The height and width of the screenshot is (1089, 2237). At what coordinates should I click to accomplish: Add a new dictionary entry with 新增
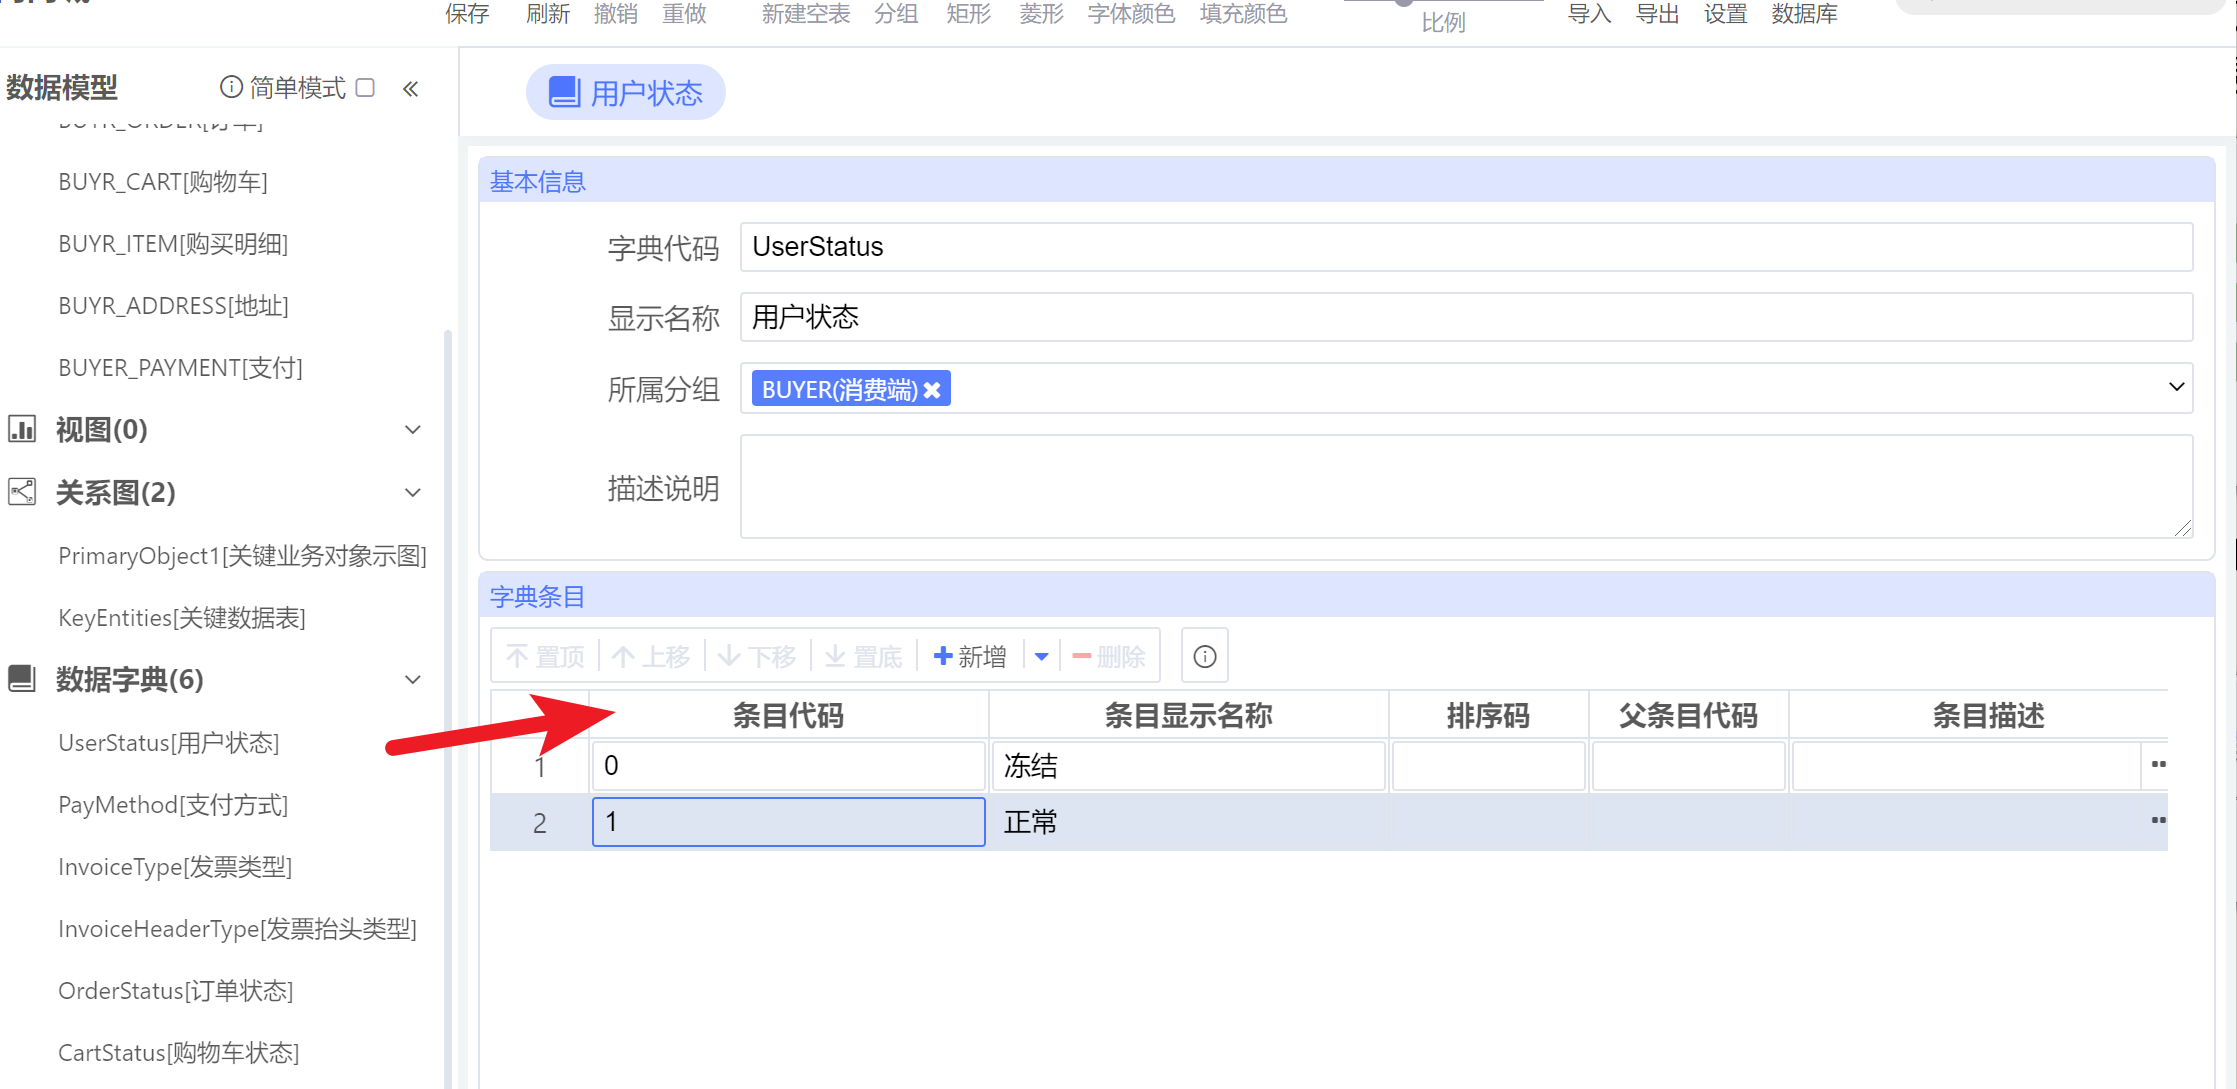pyautogui.click(x=968, y=655)
